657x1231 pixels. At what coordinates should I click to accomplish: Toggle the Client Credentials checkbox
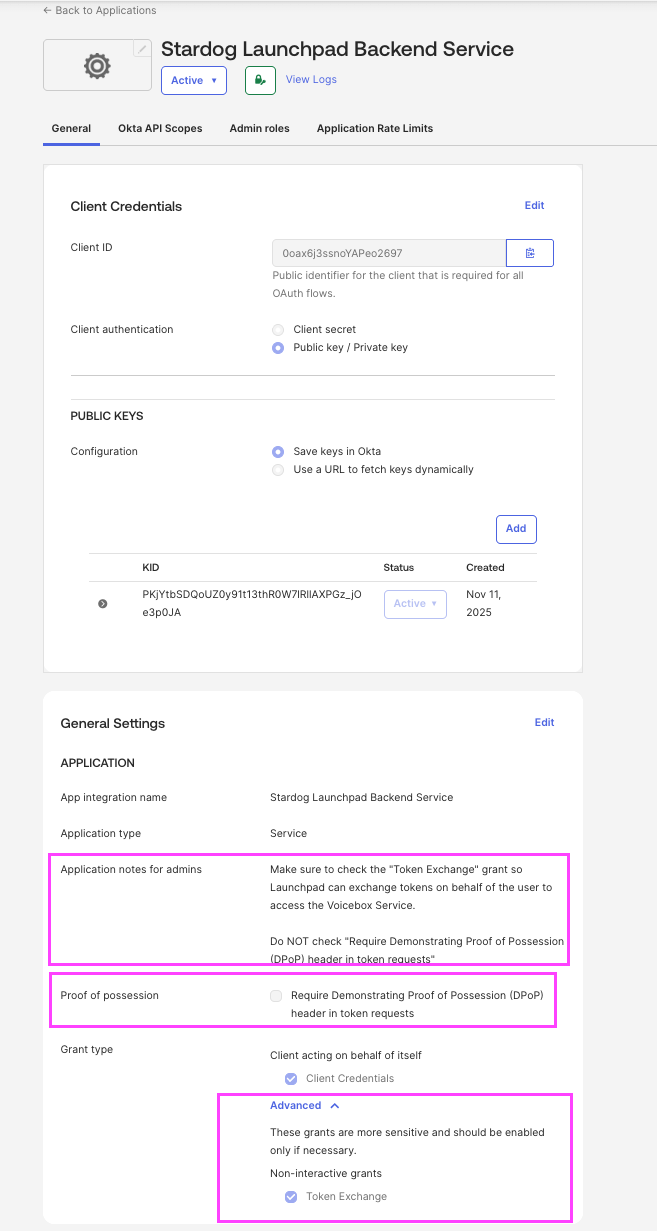pos(291,1079)
